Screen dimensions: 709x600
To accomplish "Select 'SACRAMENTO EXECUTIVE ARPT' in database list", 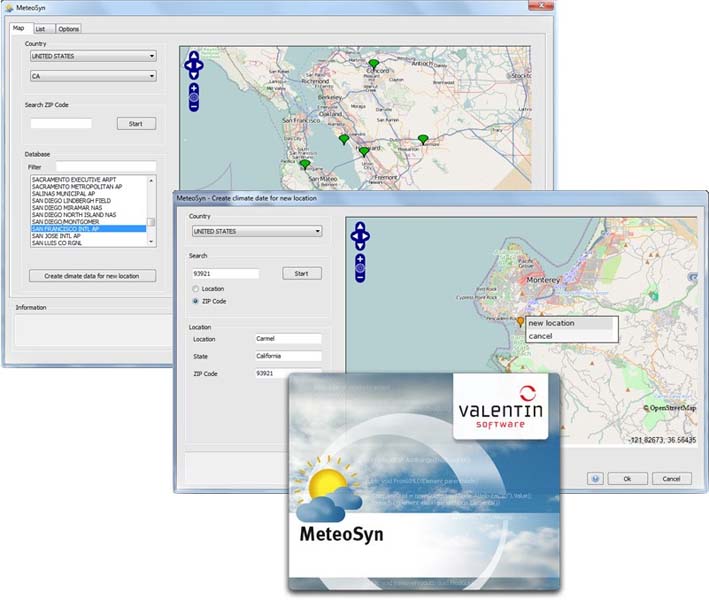I will [x=88, y=180].
